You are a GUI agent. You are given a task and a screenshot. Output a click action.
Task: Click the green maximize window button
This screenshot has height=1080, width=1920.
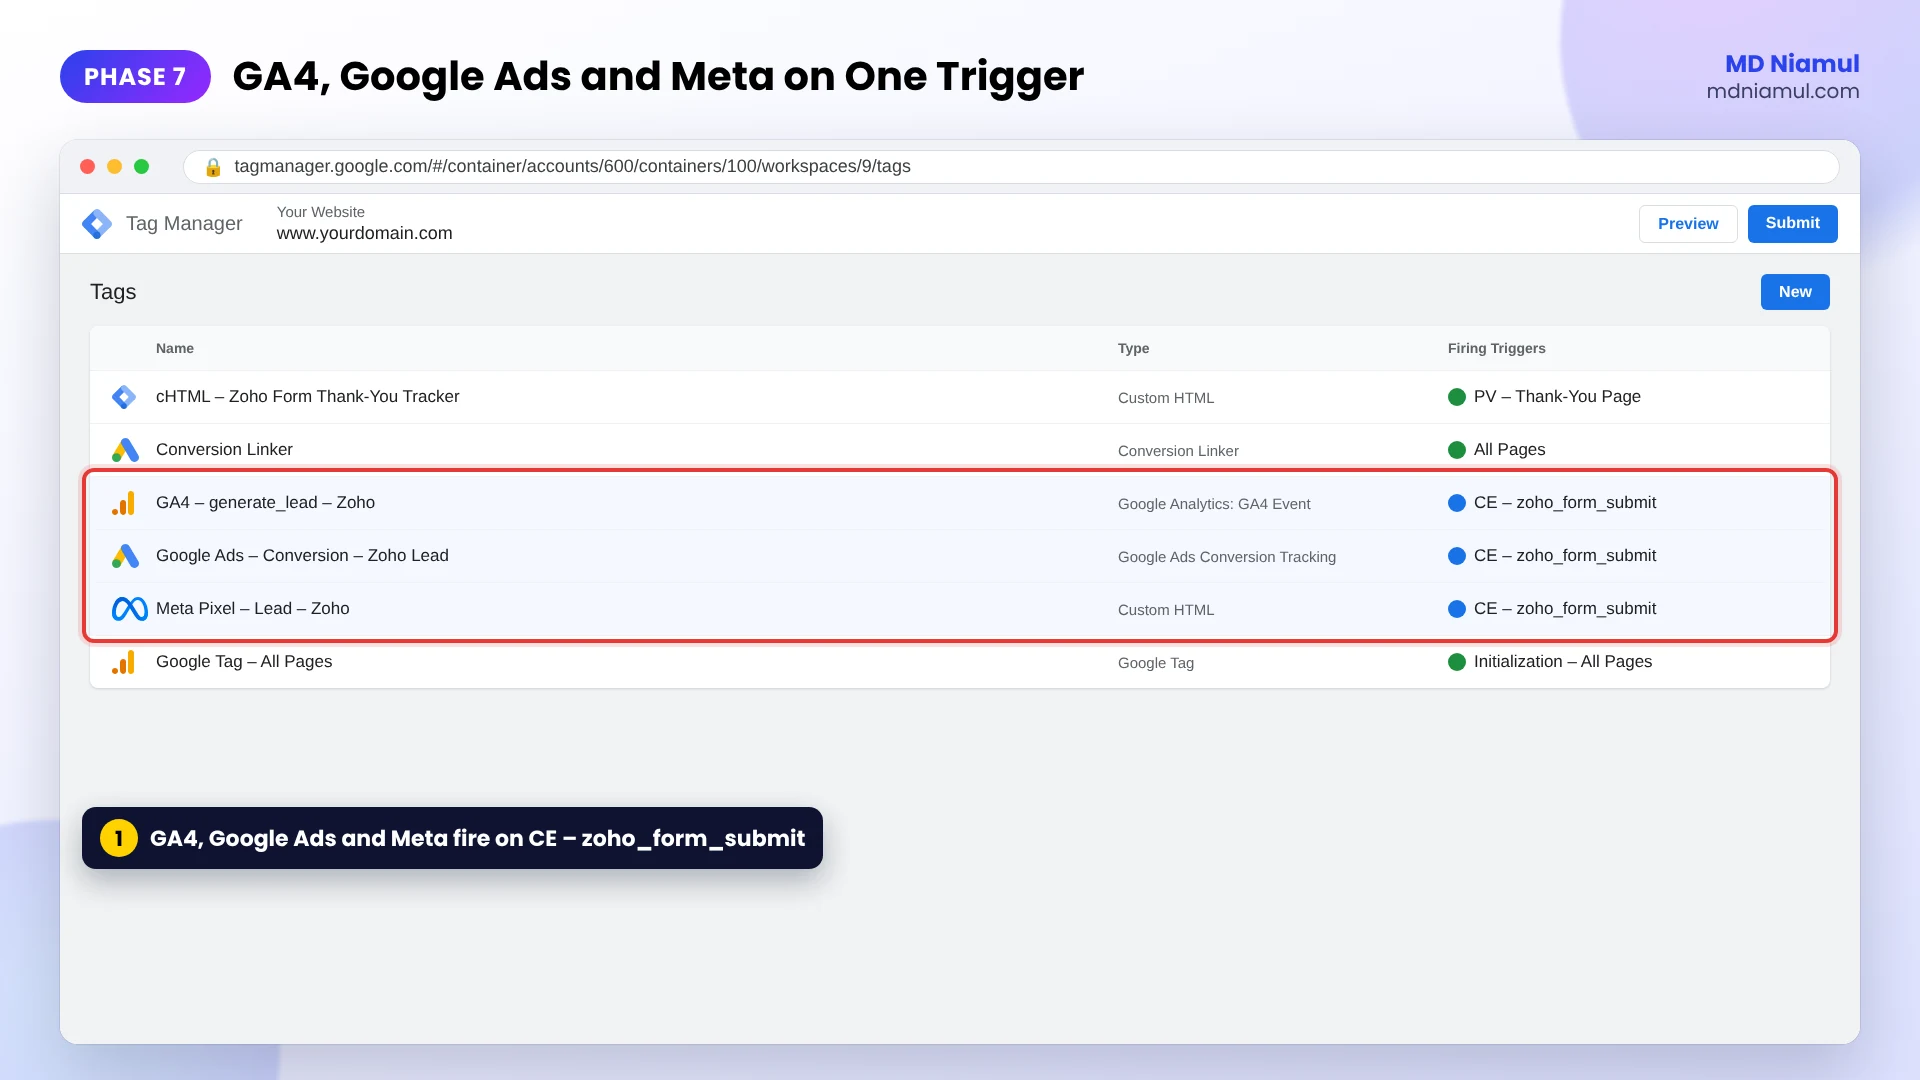pyautogui.click(x=141, y=167)
